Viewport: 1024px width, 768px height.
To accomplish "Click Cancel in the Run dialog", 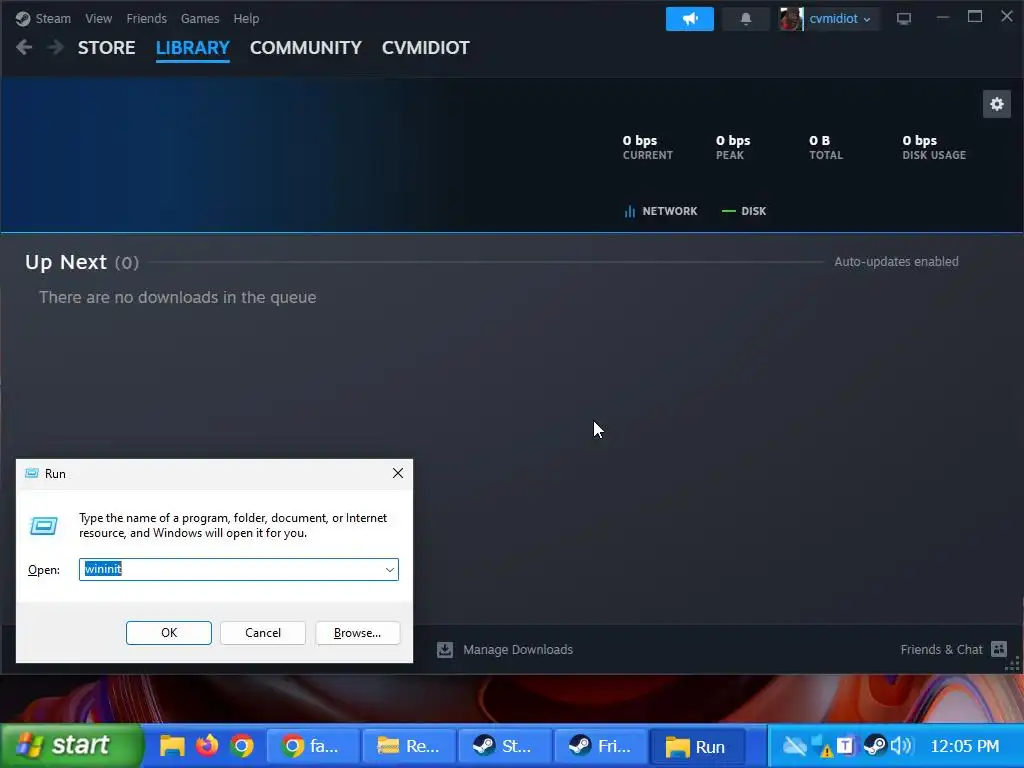I will [263, 632].
